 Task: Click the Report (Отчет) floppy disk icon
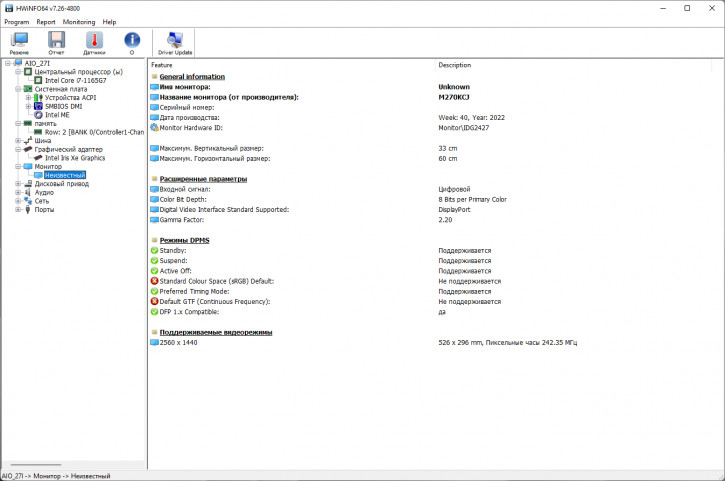coord(56,40)
